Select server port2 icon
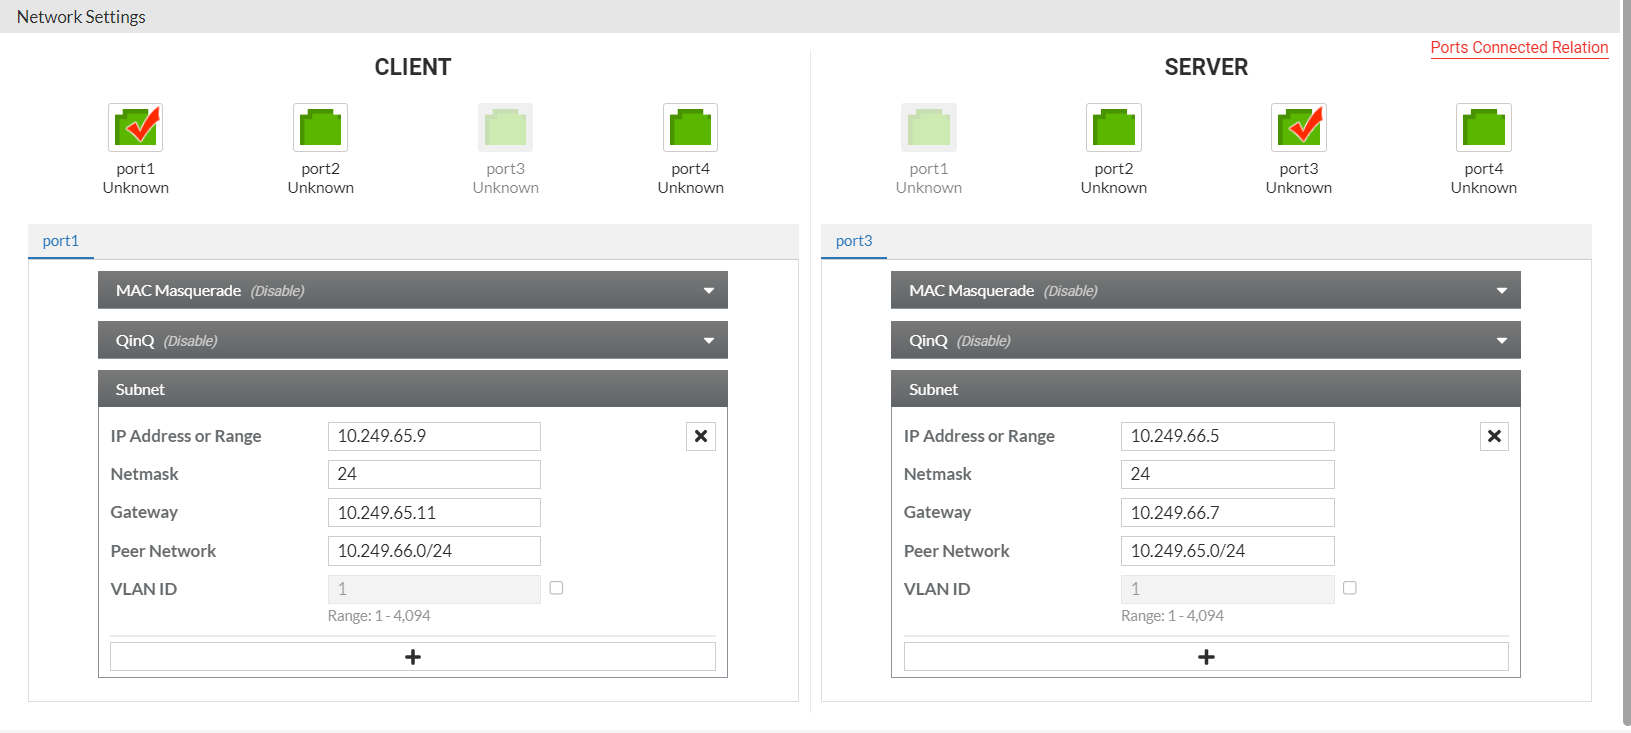The width and height of the screenshot is (1631, 733). [x=1113, y=127]
